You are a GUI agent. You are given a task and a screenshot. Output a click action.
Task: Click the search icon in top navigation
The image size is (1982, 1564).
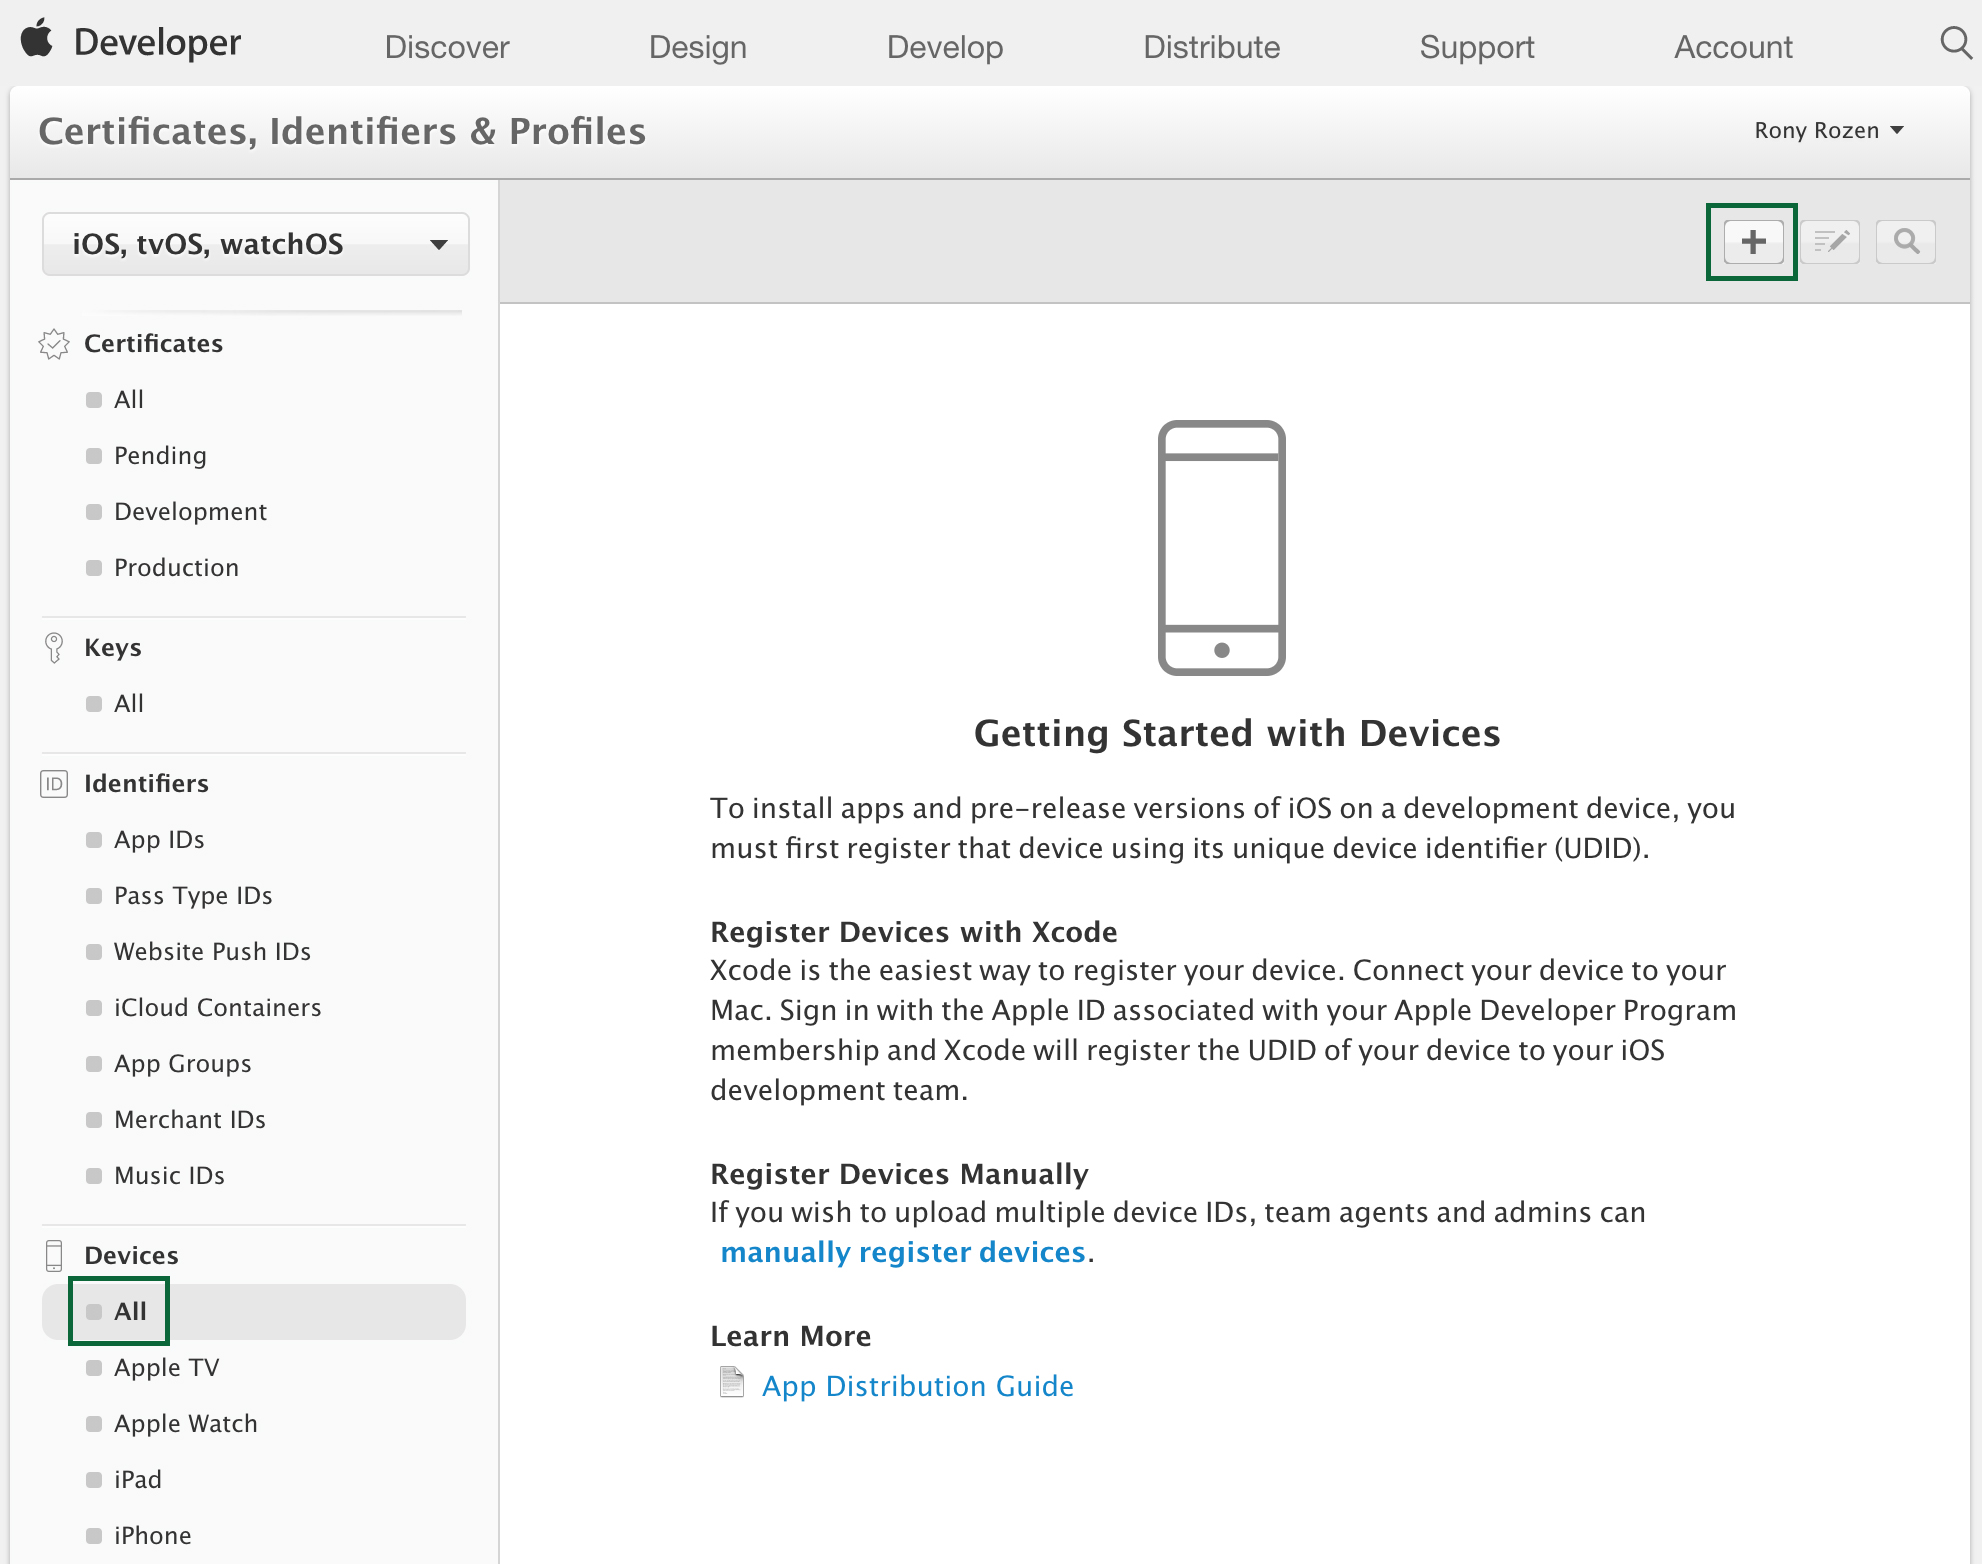(1955, 43)
